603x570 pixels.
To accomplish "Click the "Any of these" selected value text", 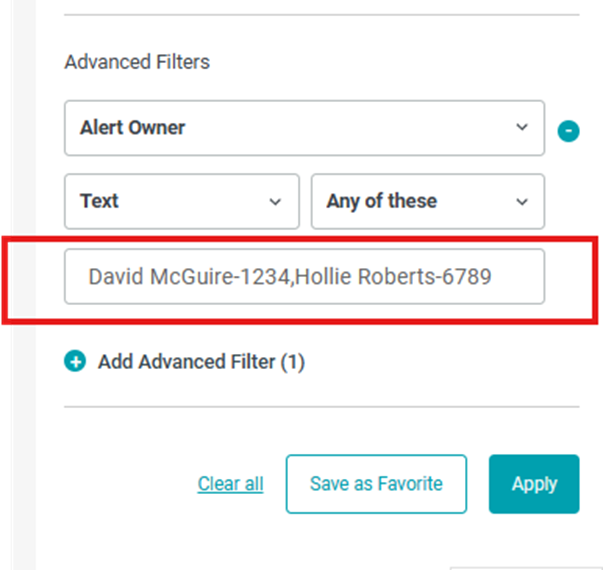I will [x=381, y=201].
